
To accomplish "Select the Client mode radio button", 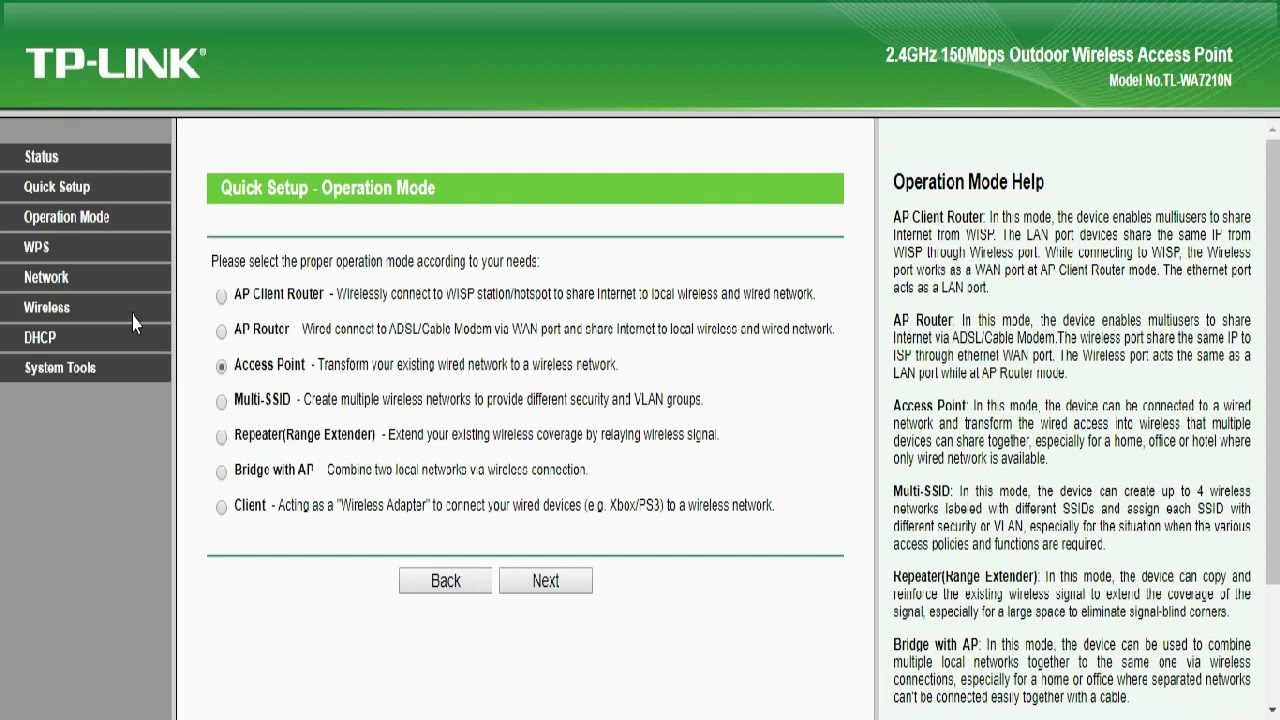I will [221, 507].
